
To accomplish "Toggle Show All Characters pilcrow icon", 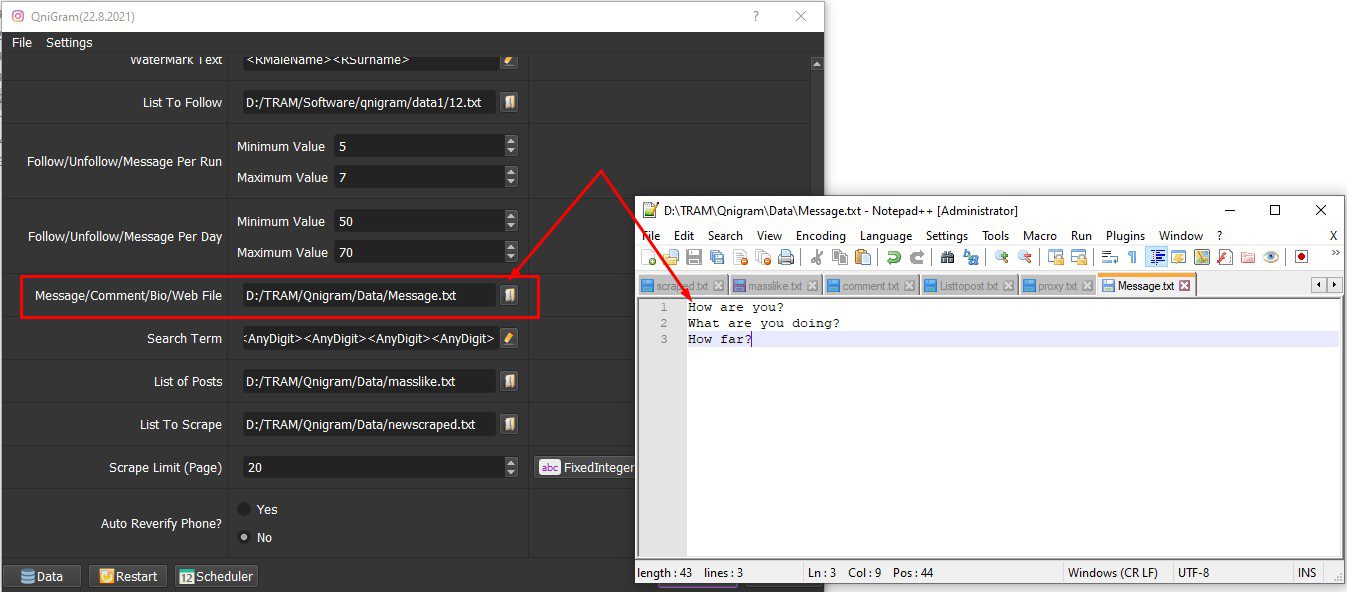I will coord(1132,257).
